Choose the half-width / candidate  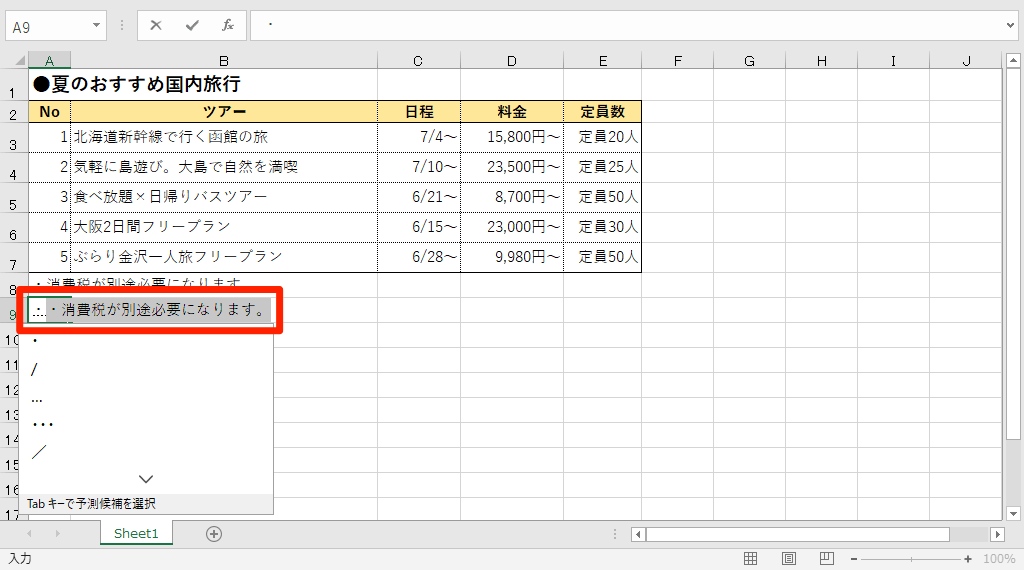click(x=146, y=370)
